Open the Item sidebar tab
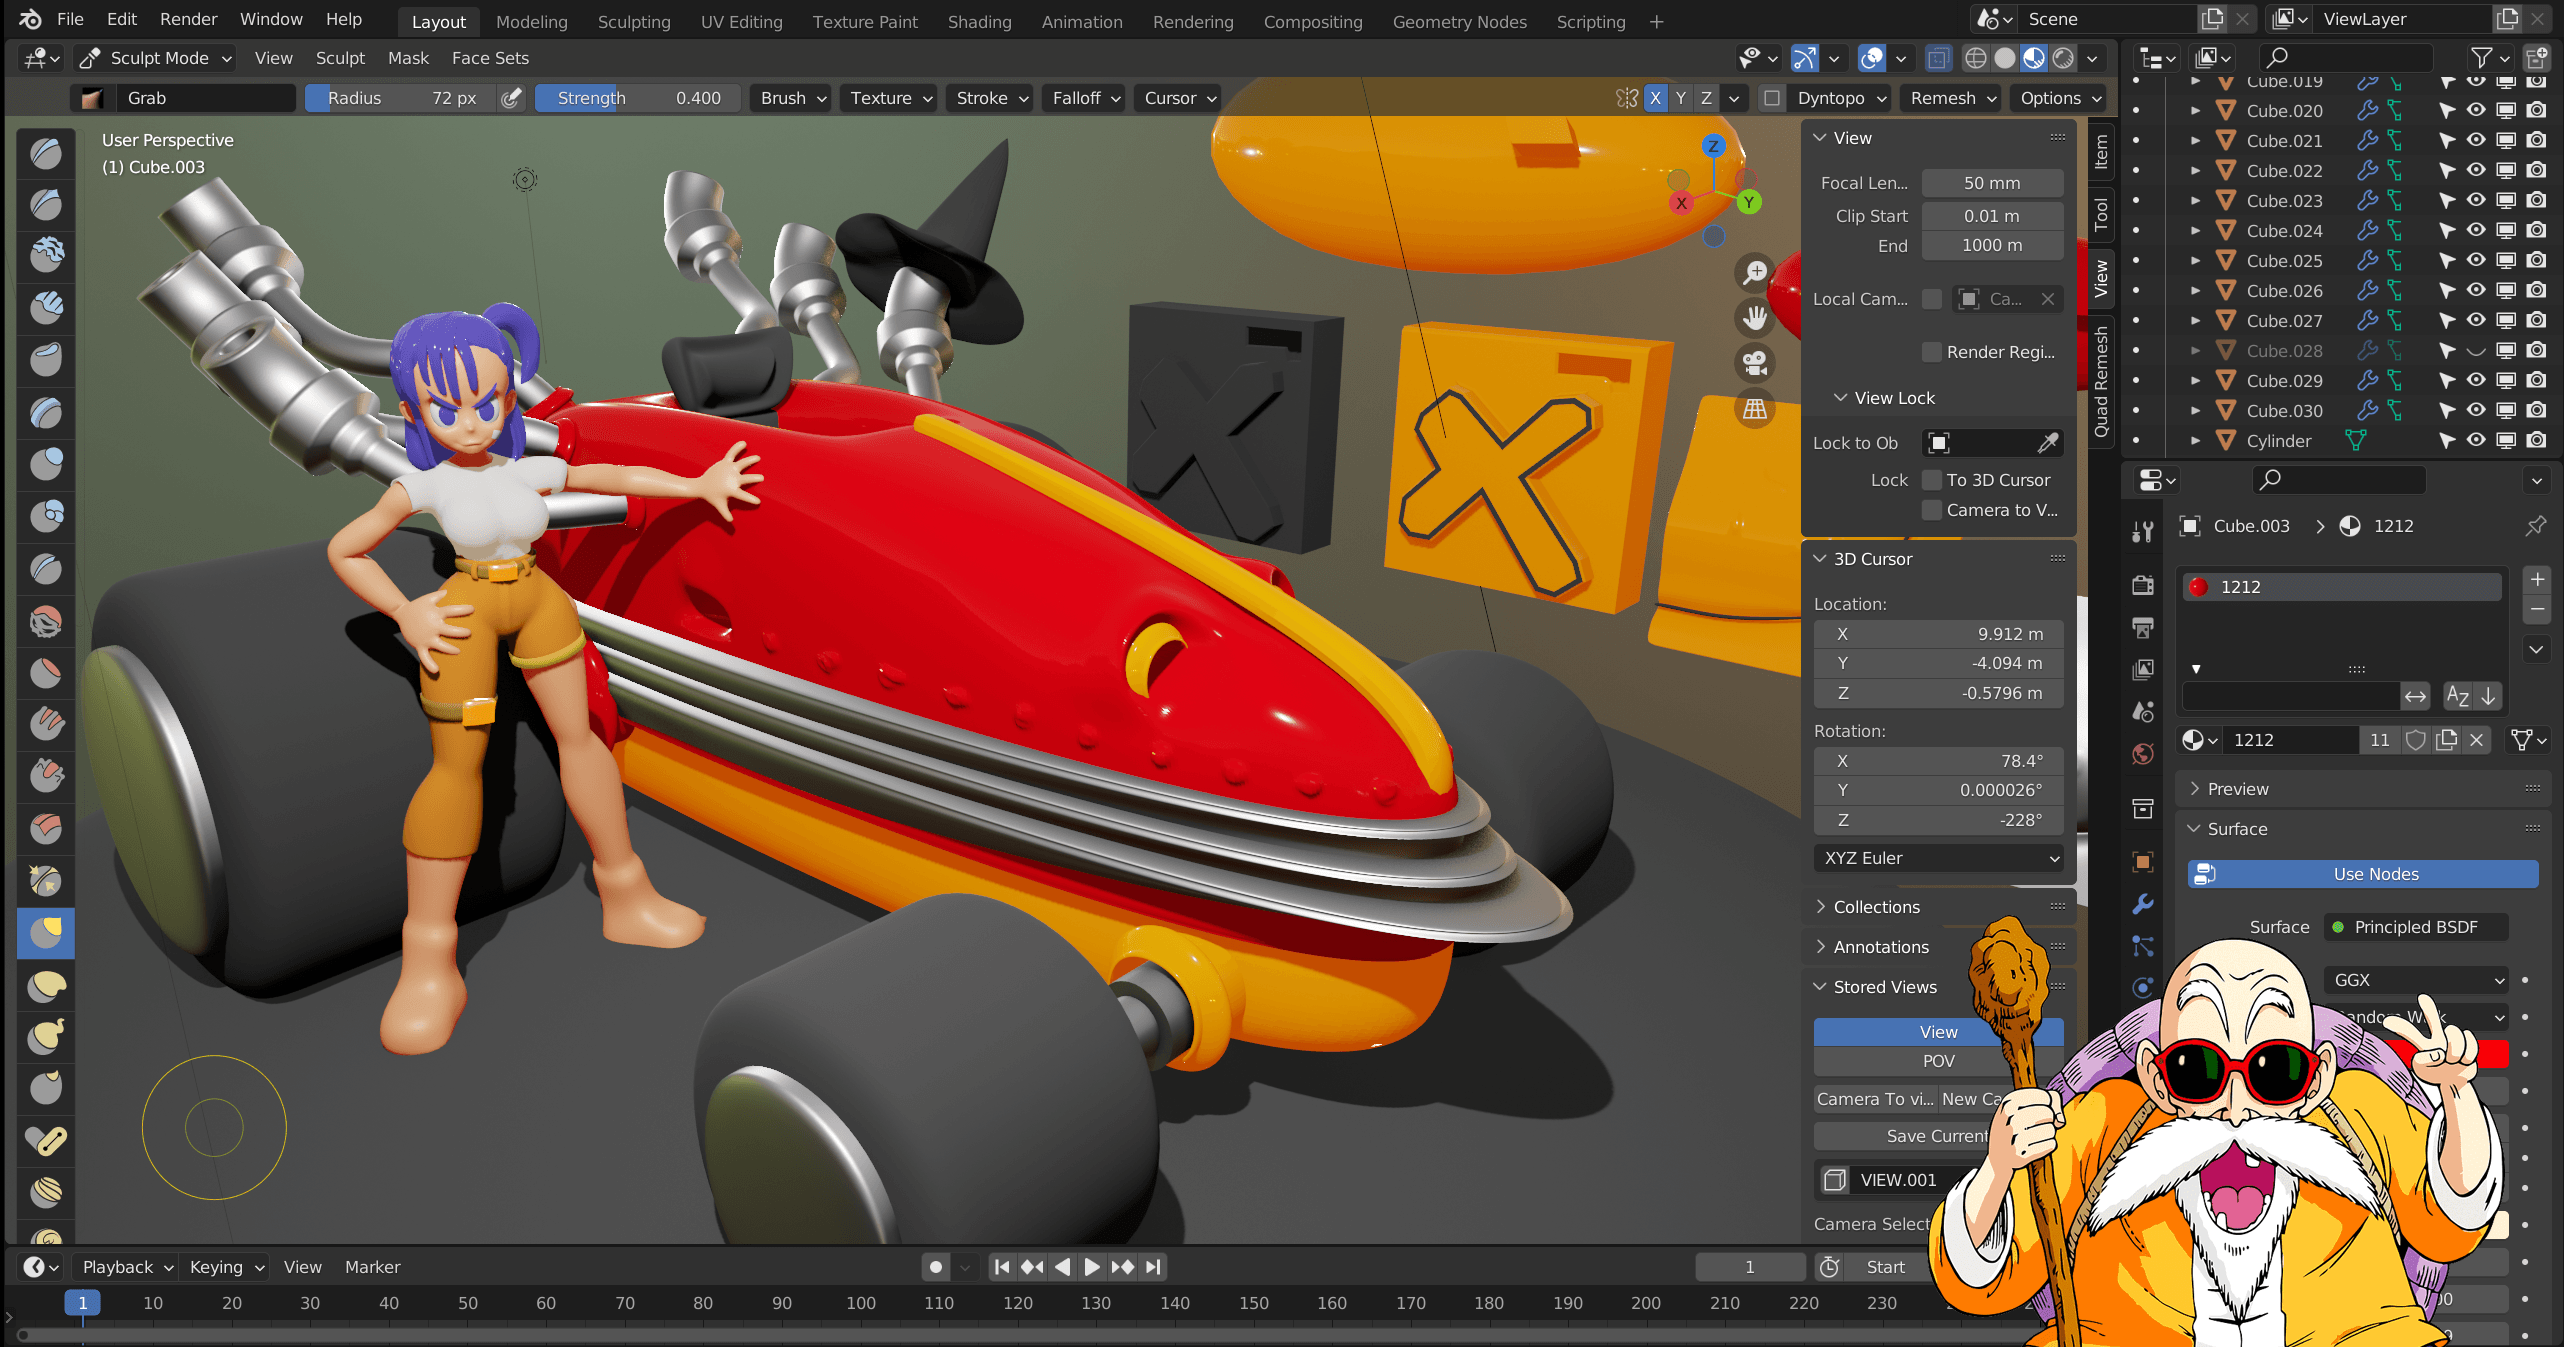 tap(2101, 152)
